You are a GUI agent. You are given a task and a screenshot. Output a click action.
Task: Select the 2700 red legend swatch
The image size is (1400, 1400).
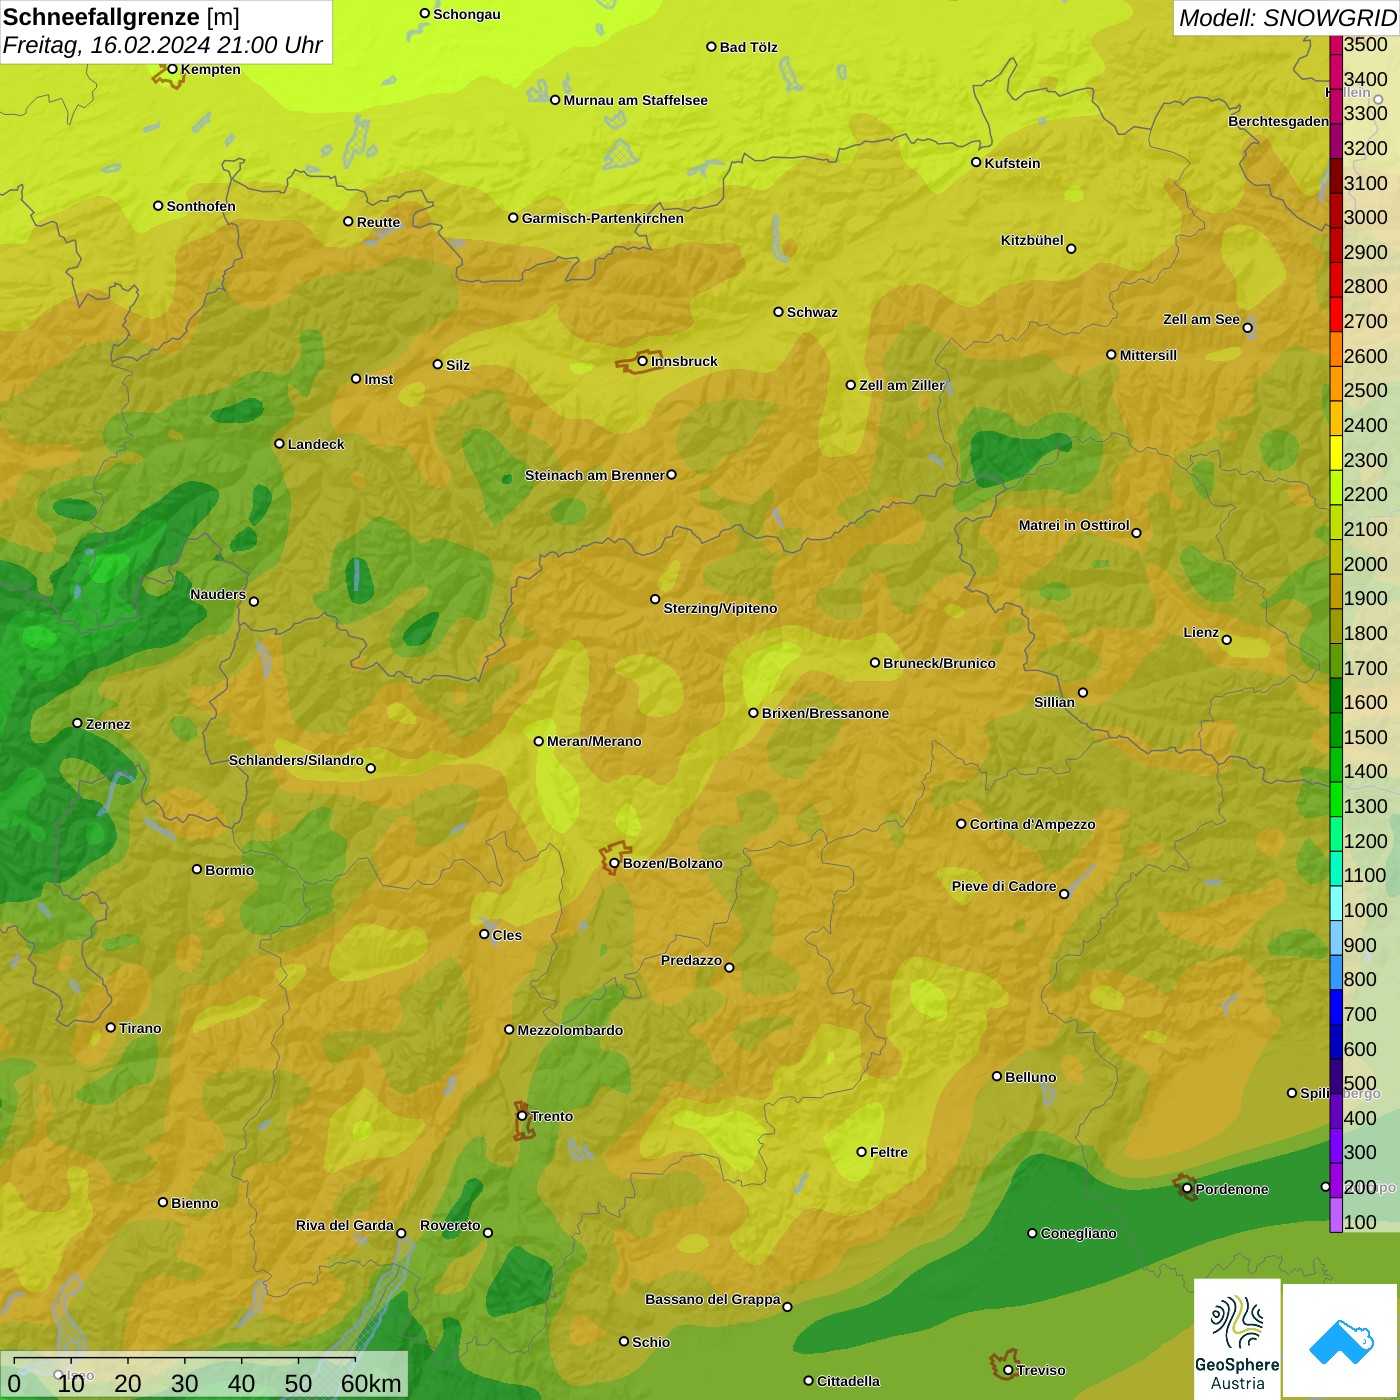coord(1336,314)
